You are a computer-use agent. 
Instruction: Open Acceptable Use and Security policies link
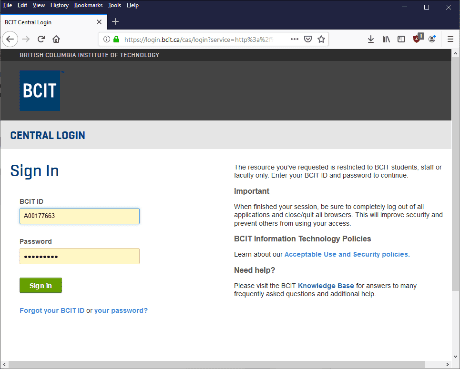pyautogui.click(x=347, y=254)
